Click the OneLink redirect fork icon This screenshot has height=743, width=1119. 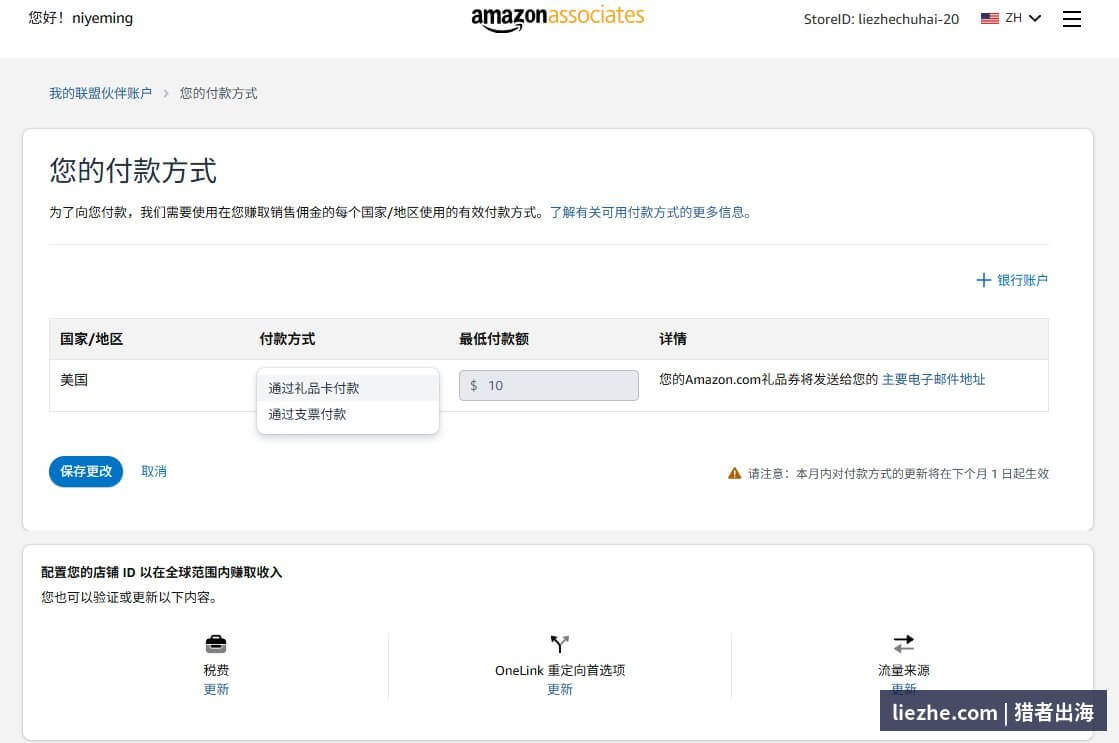[560, 644]
